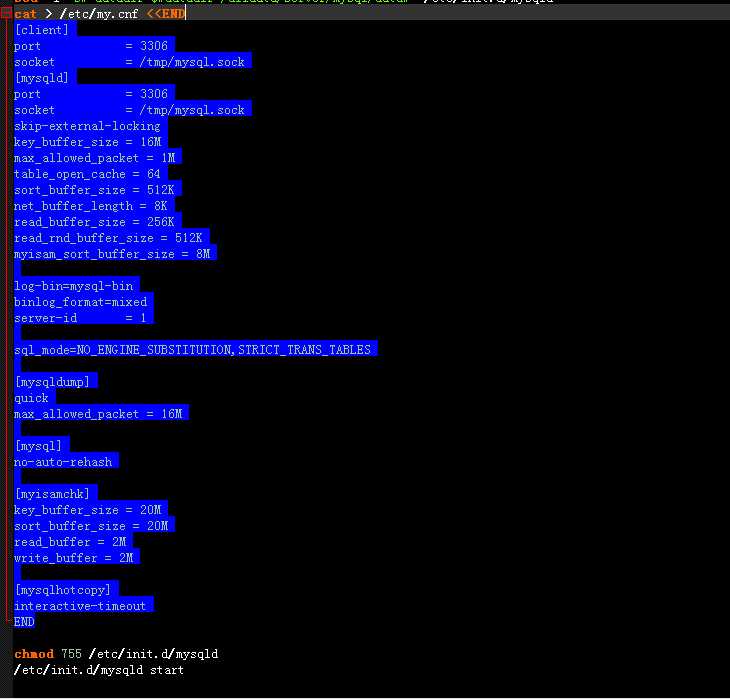Click 'key_buffer_size = 20M' line
The image size is (730, 700).
click(88, 510)
